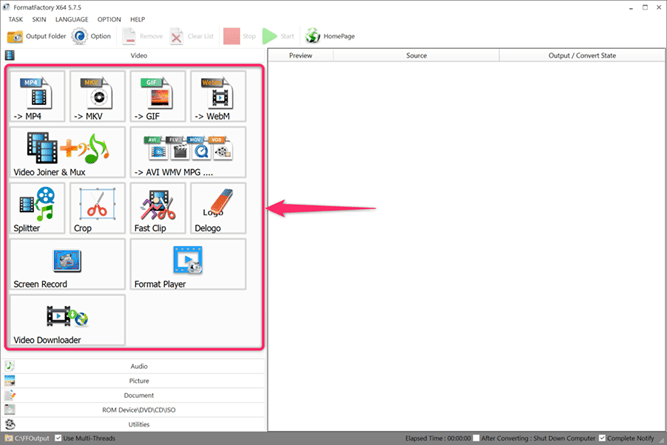This screenshot has height=445, width=667.
Task: Open the -> WebM conversion tool
Action: tap(218, 97)
